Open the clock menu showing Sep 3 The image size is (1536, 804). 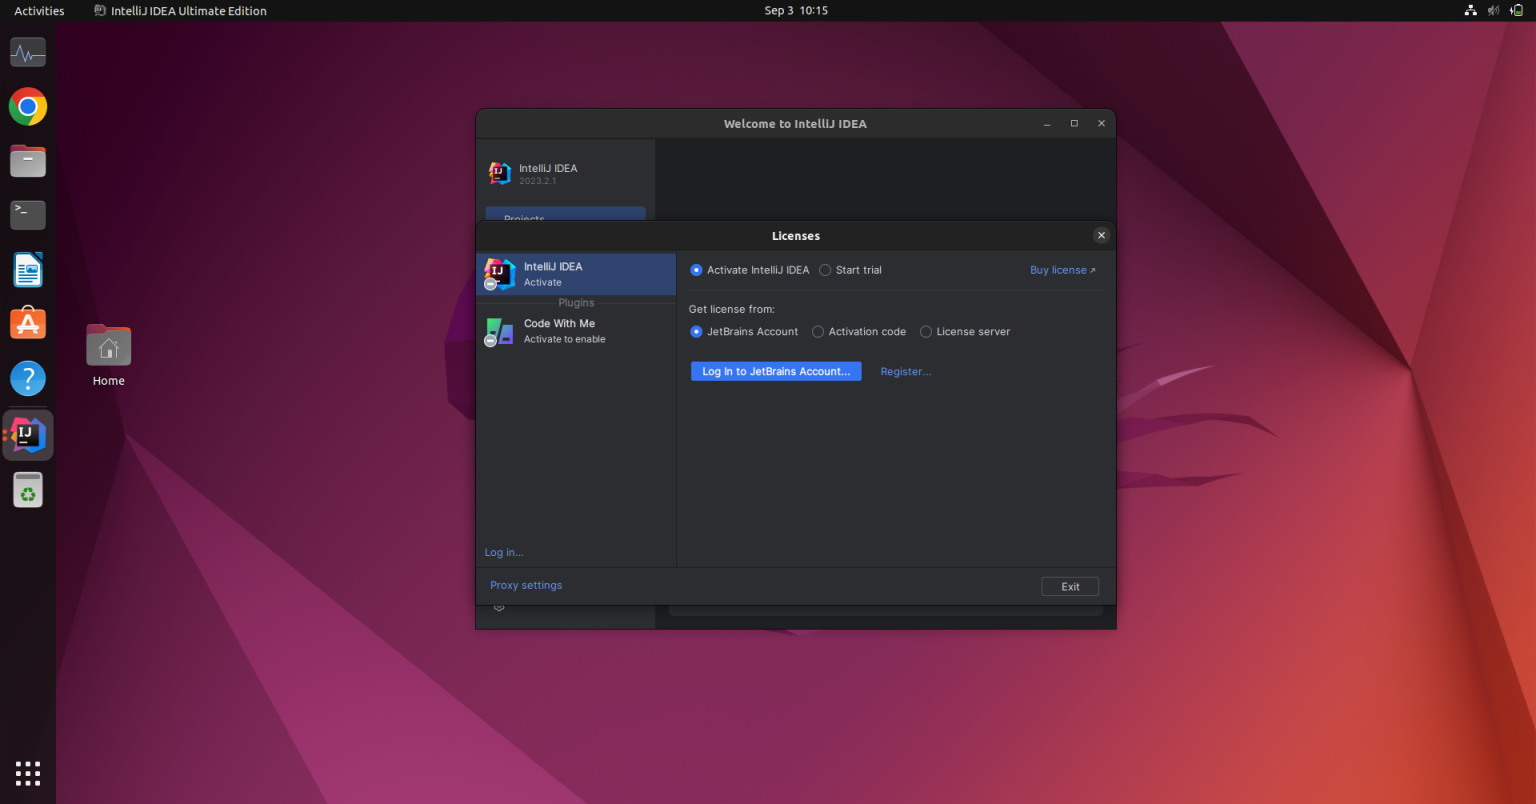pyautogui.click(x=795, y=10)
